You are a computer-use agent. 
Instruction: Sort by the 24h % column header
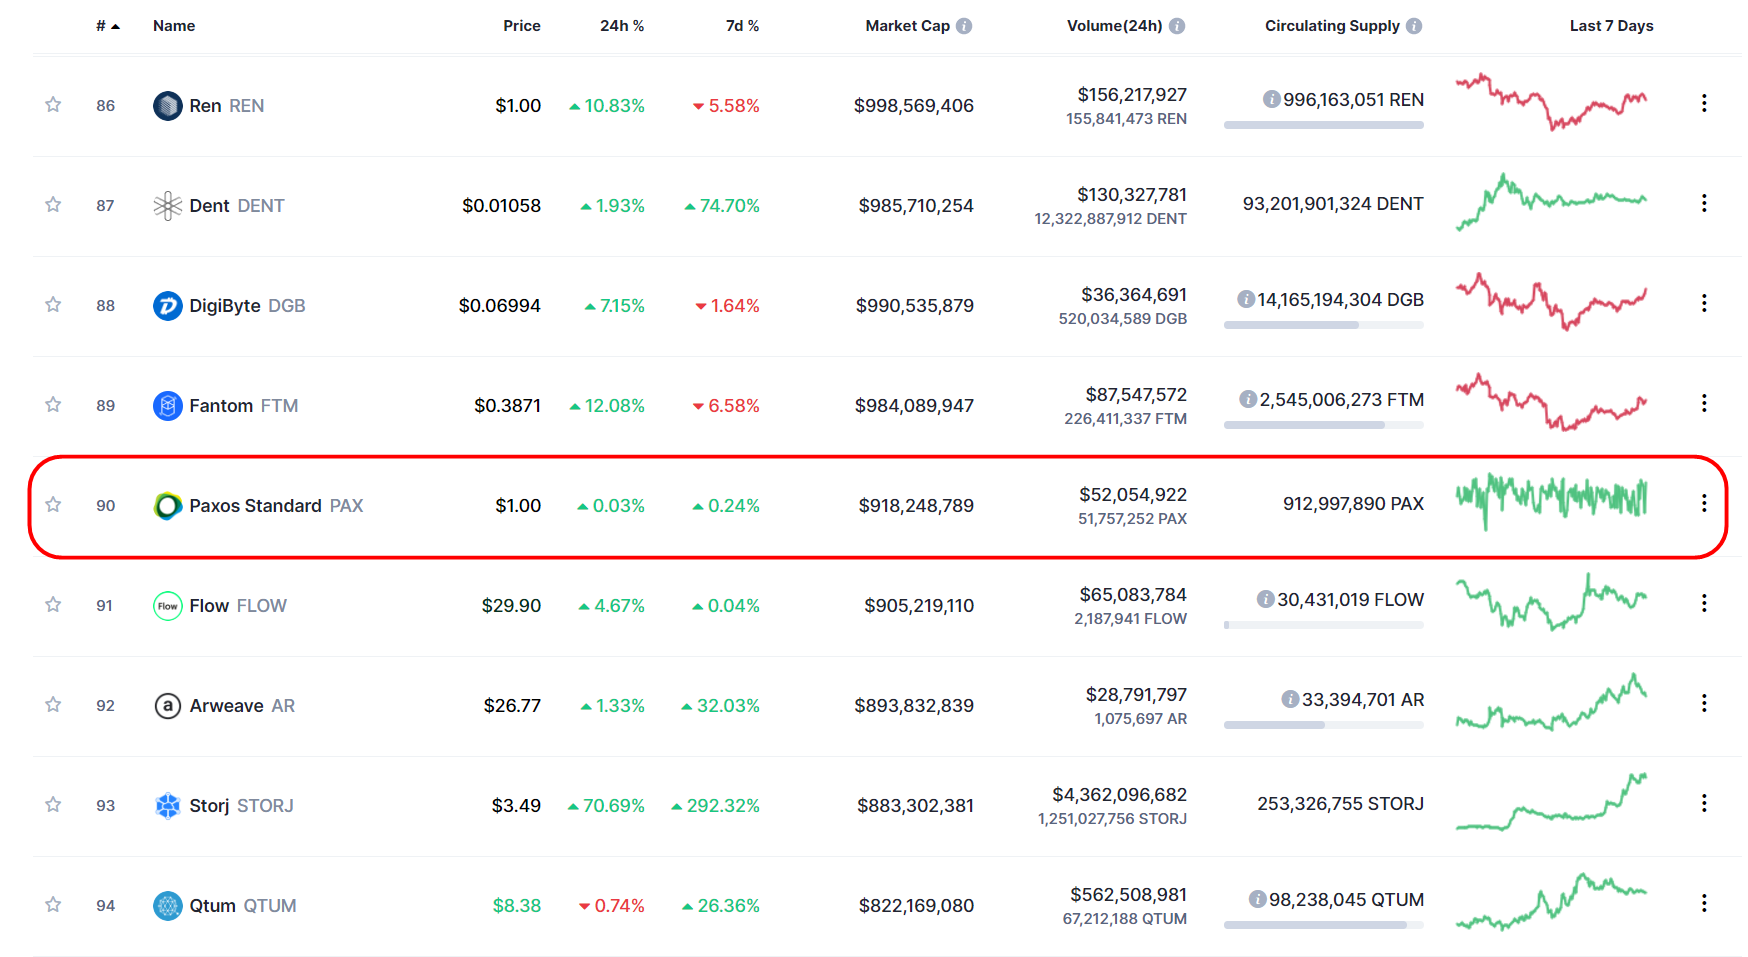(622, 26)
